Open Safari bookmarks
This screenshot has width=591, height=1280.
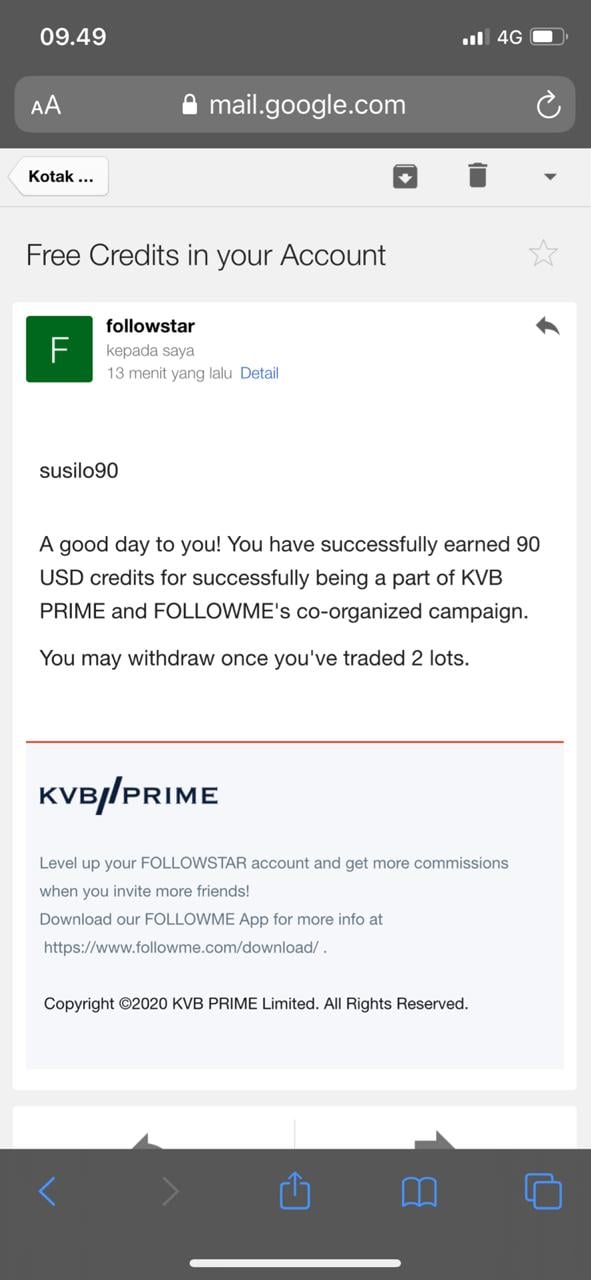coord(419,1191)
